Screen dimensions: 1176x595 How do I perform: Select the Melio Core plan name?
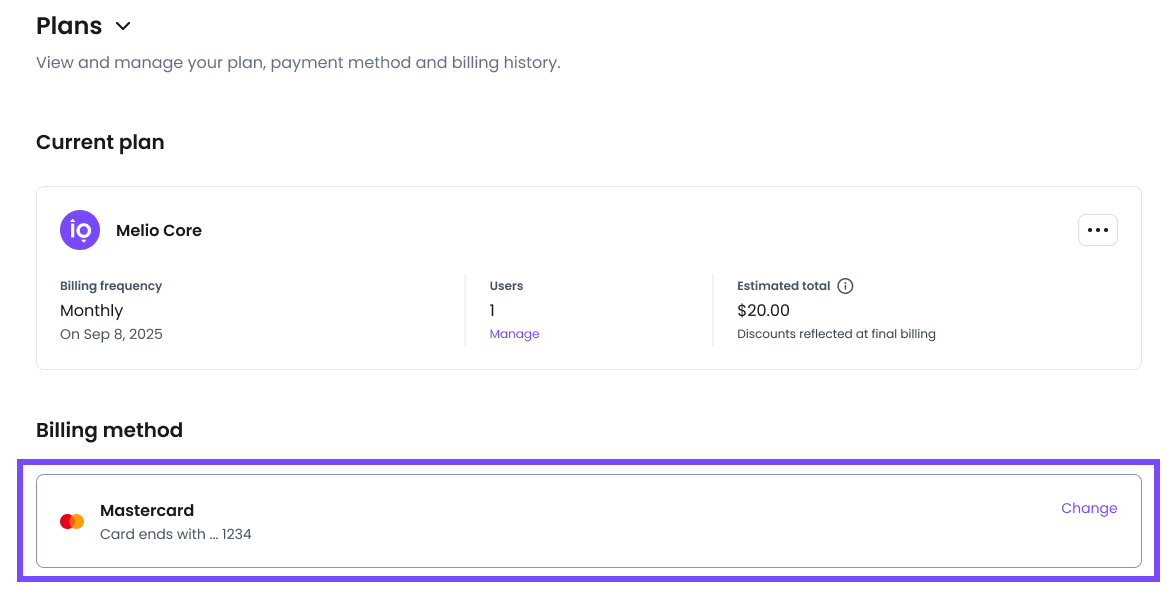point(159,230)
